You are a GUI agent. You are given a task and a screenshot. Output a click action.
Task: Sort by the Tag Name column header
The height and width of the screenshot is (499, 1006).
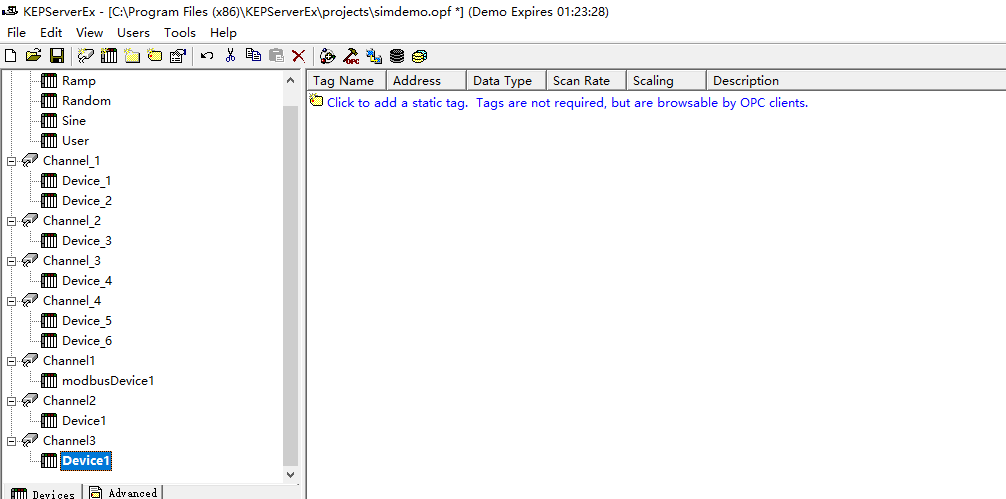click(346, 80)
